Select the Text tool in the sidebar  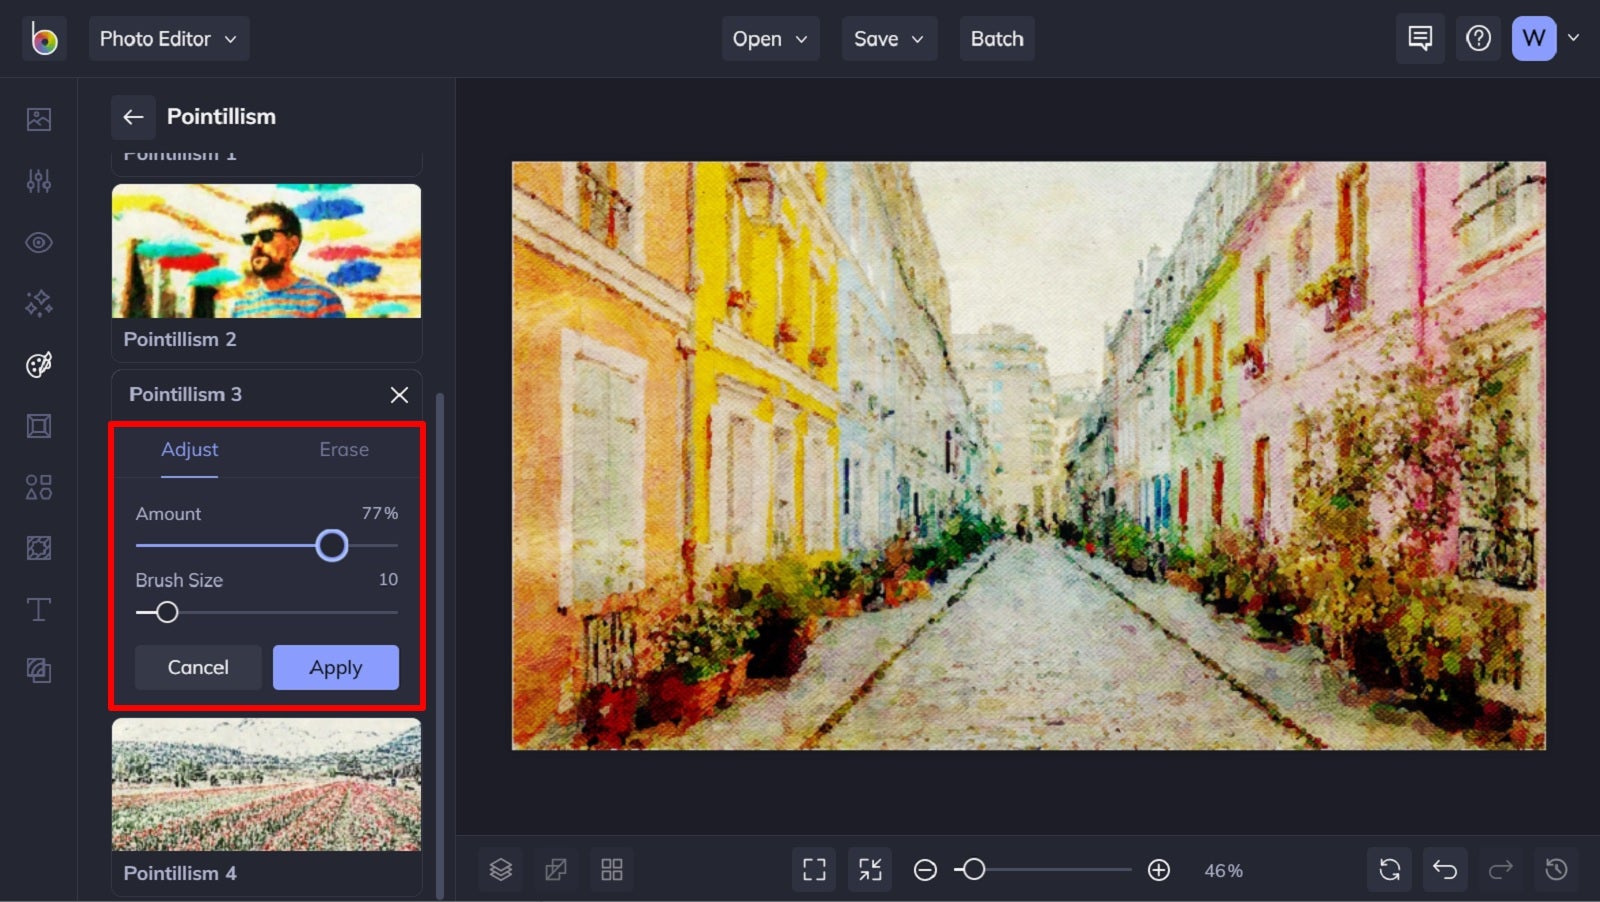[x=38, y=608]
